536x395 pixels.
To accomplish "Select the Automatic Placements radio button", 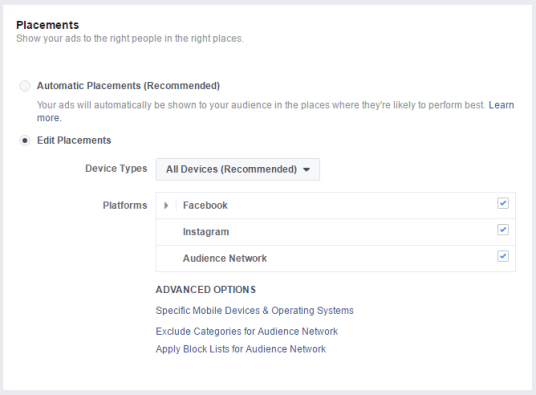I will click(x=25, y=86).
